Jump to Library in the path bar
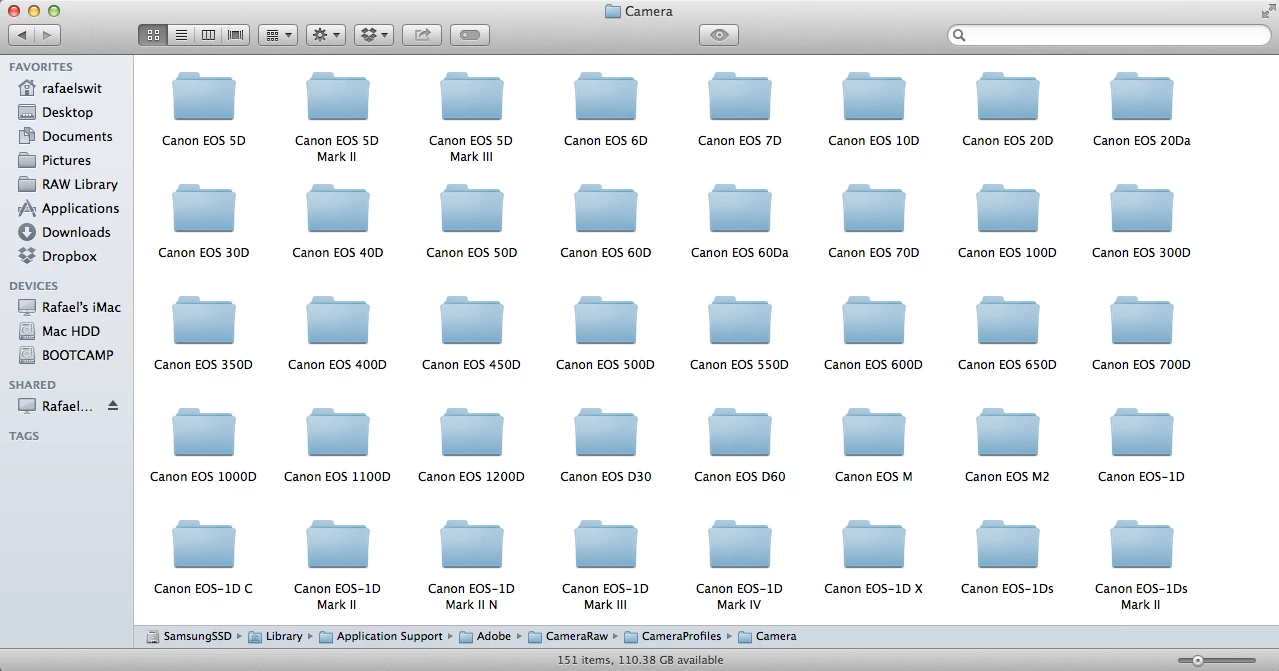The image size is (1279, 671). [275, 636]
